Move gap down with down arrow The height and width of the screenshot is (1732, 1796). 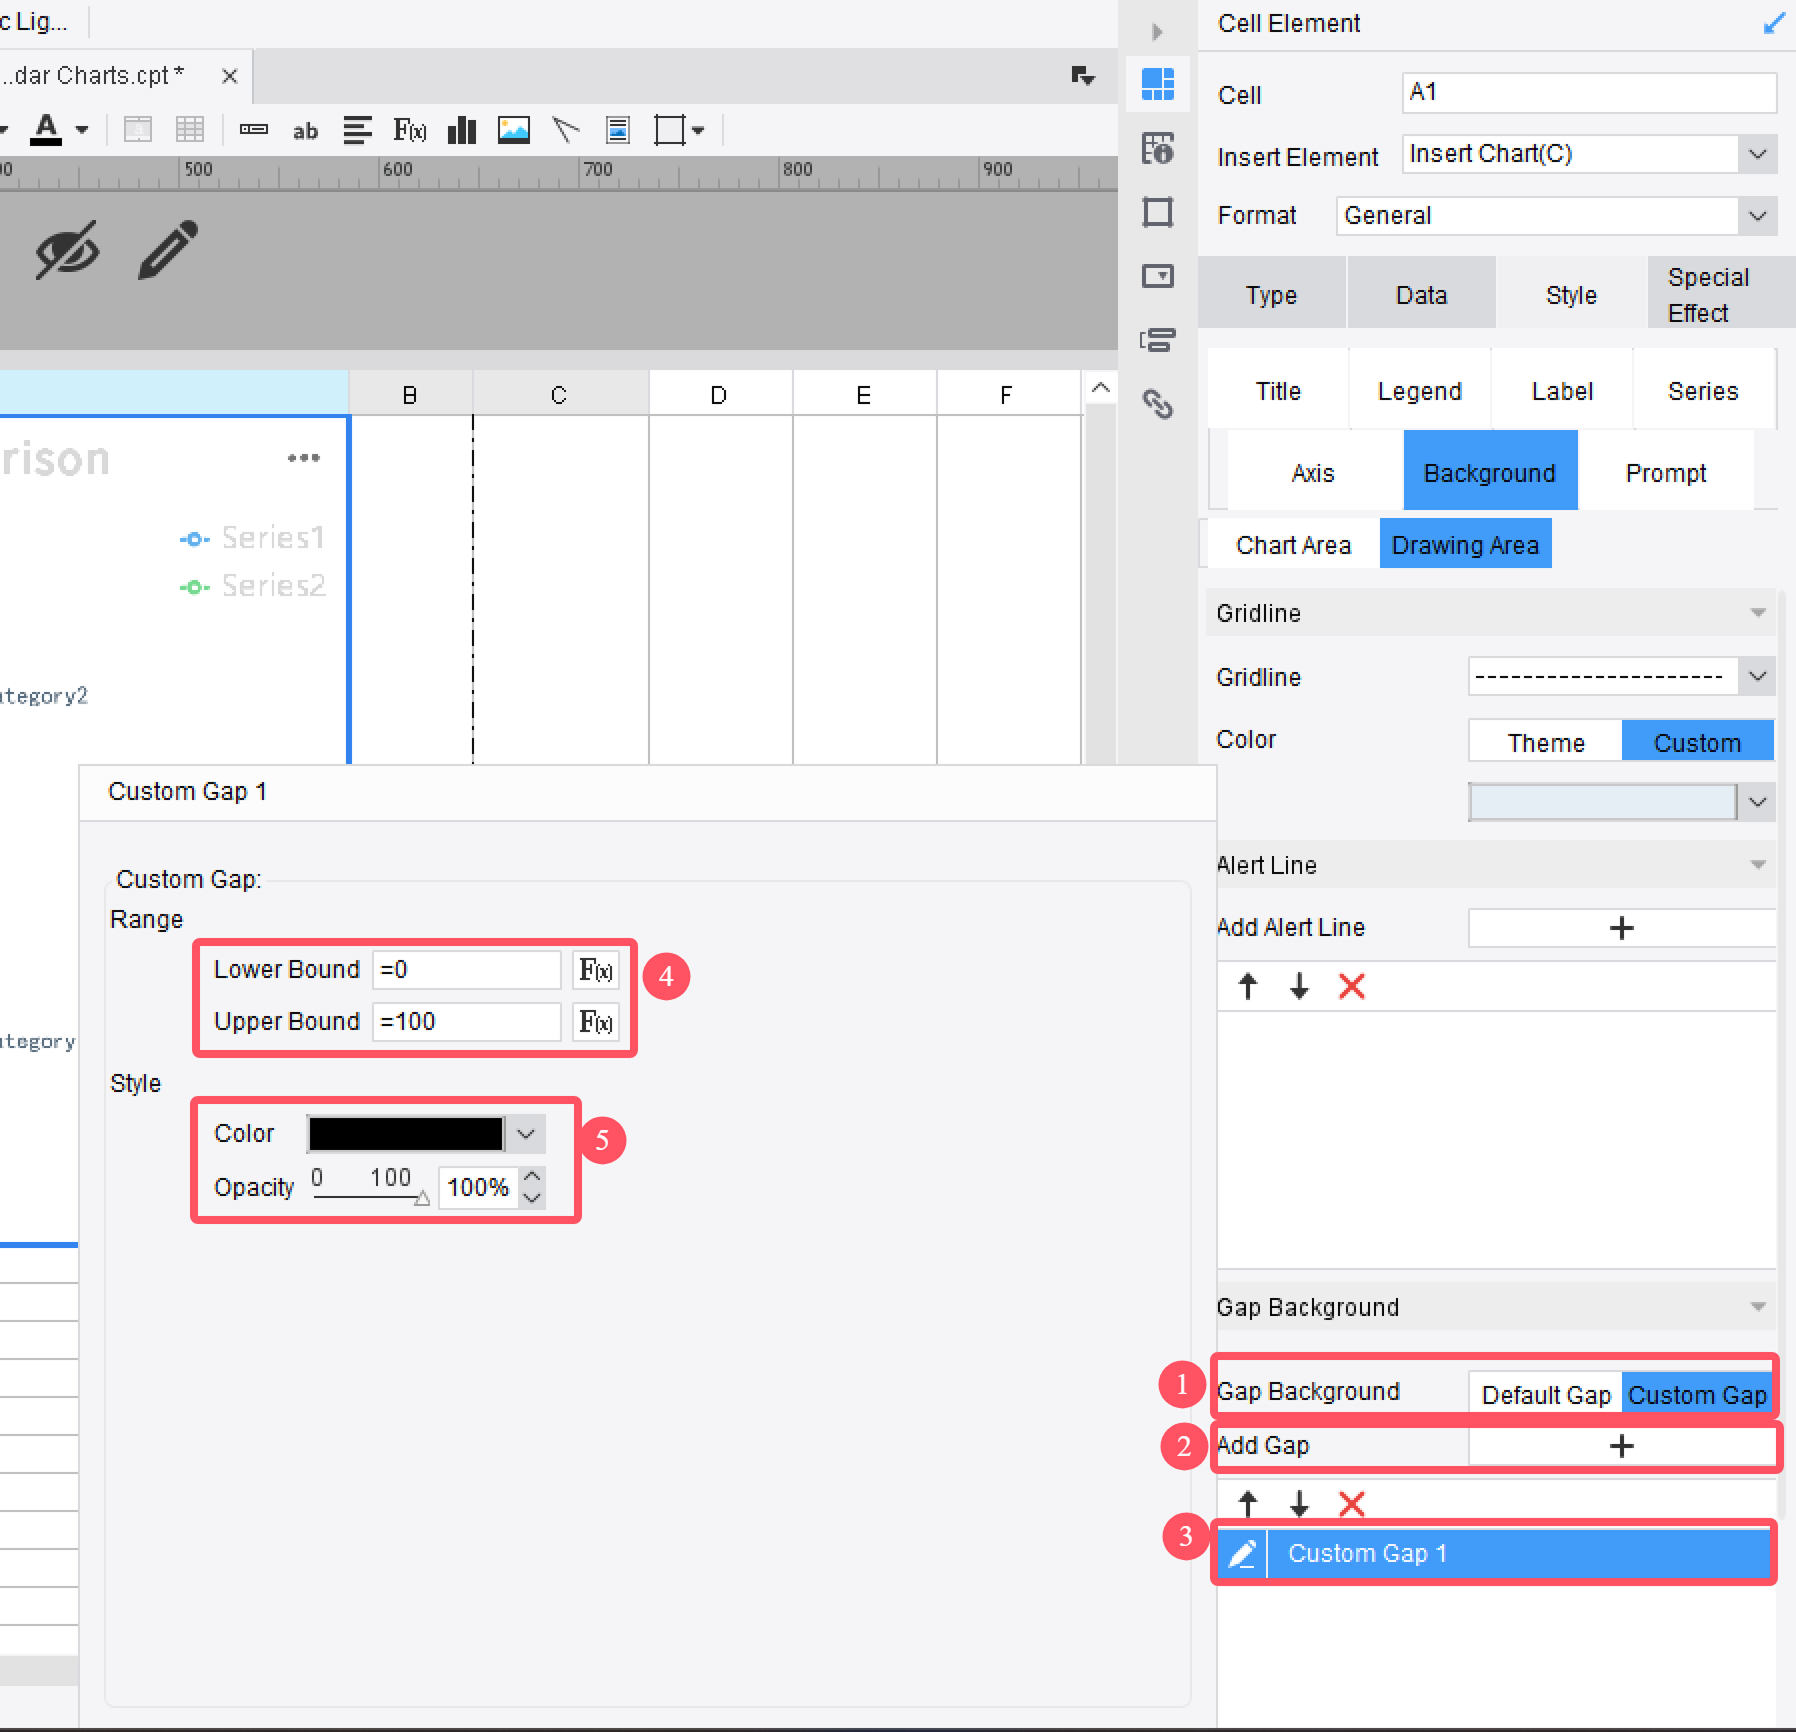pos(1299,1503)
